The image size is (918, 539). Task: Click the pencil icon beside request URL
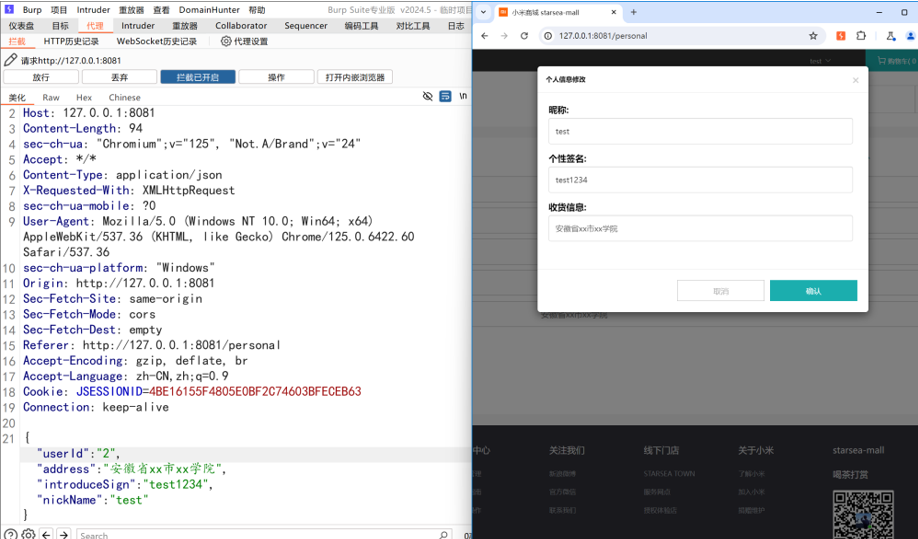11,60
